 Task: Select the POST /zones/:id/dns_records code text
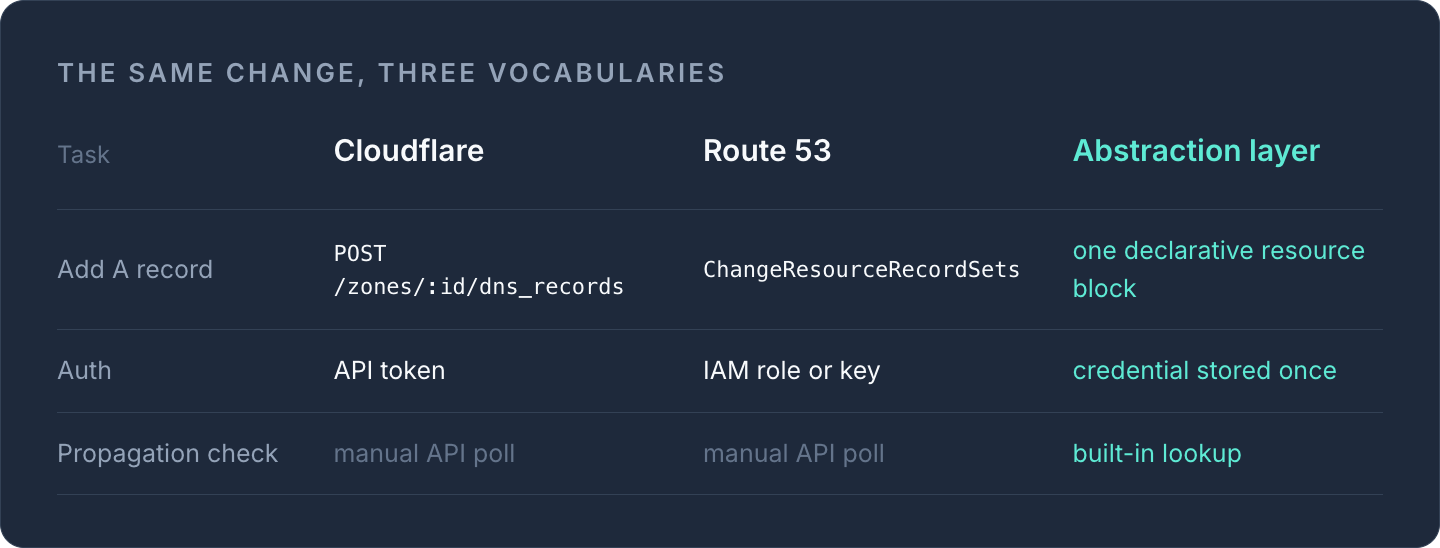point(479,269)
